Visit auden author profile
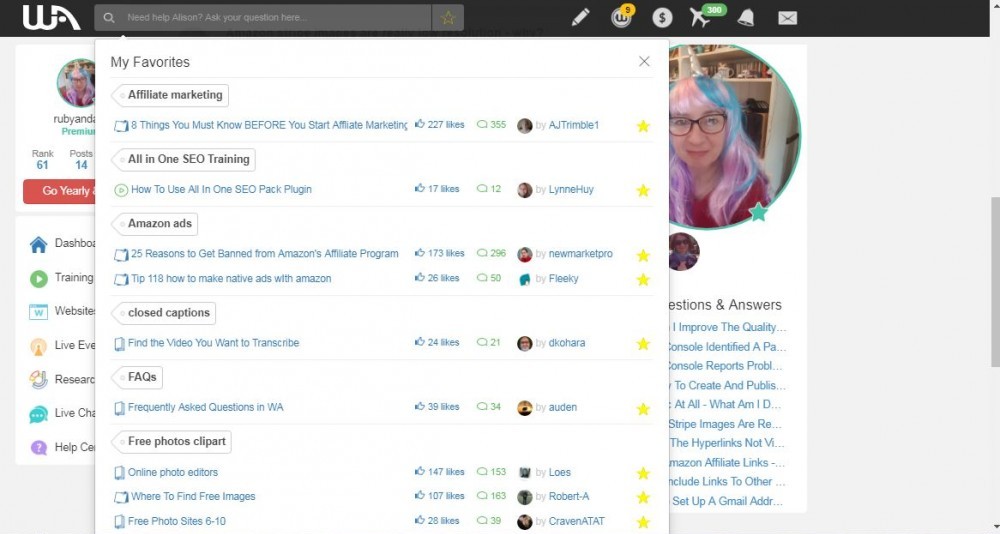 point(562,407)
